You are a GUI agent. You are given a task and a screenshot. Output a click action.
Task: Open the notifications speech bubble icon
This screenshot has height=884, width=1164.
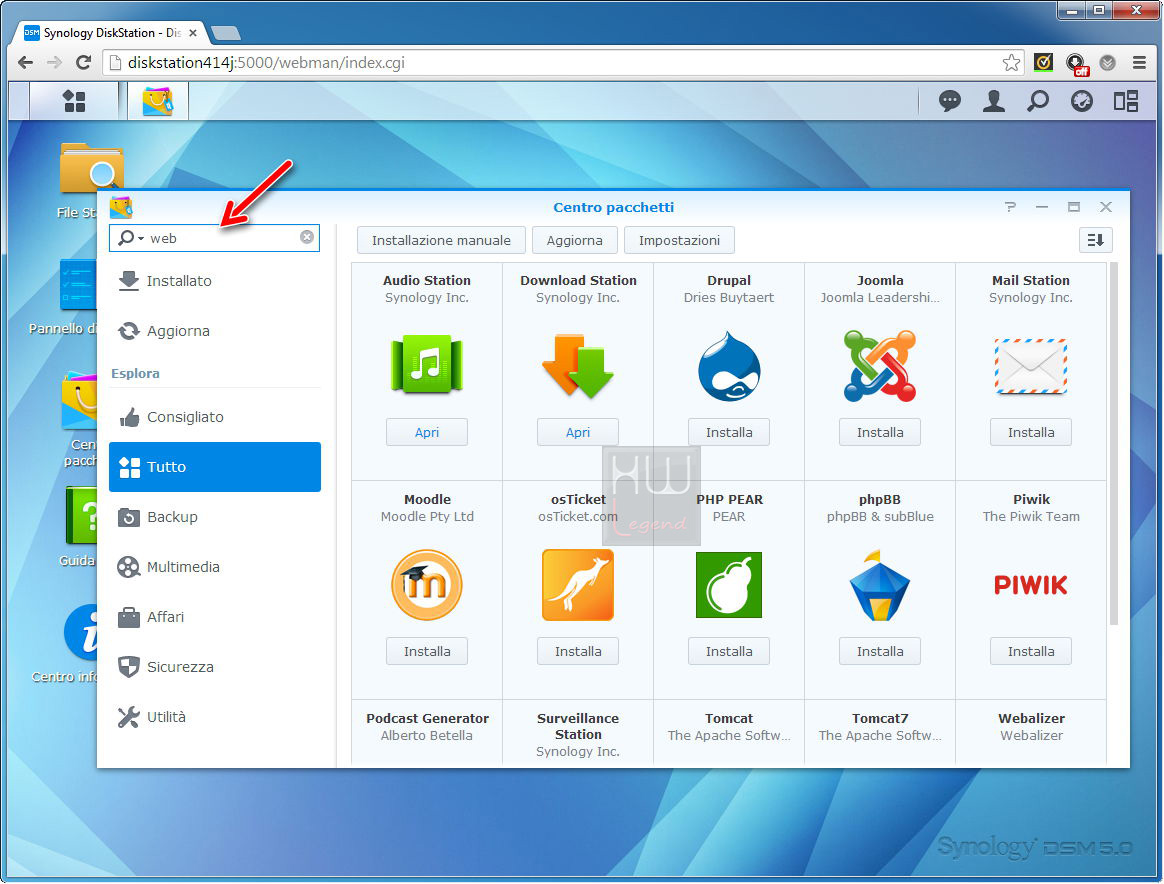(949, 101)
